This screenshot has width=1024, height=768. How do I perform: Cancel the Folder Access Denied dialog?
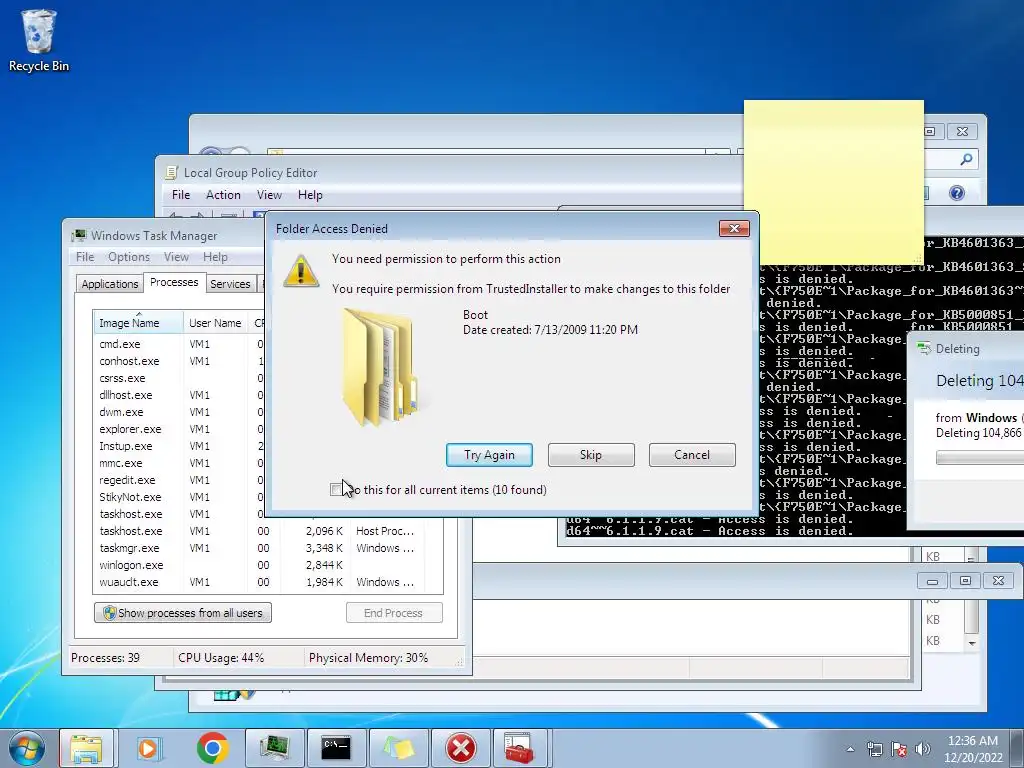pos(692,455)
